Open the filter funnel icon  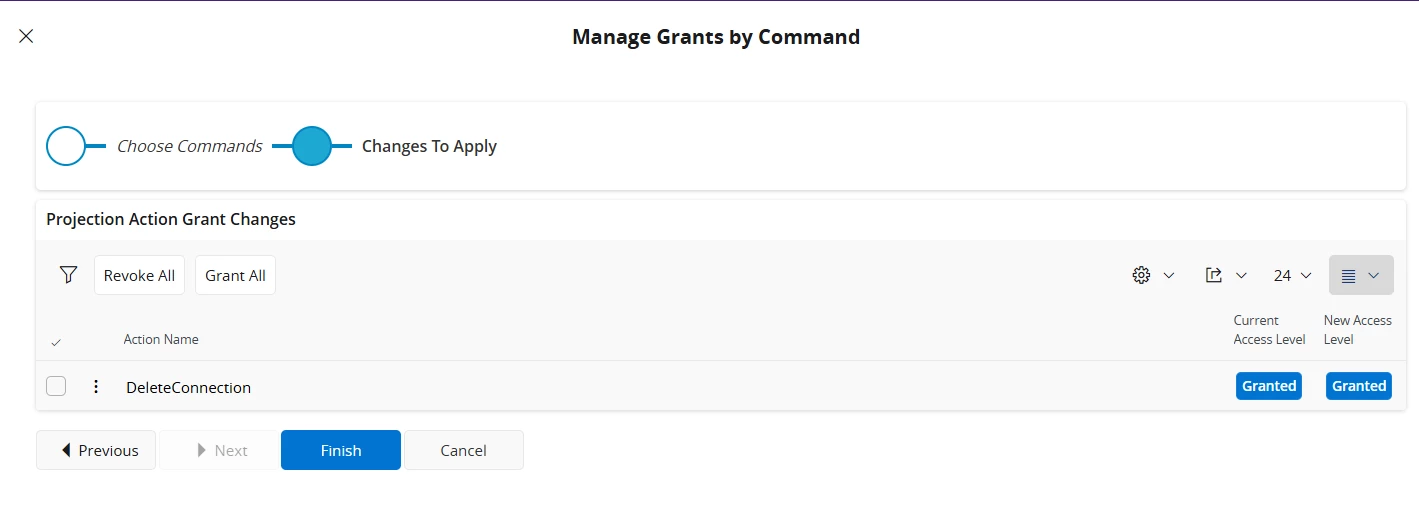68,275
